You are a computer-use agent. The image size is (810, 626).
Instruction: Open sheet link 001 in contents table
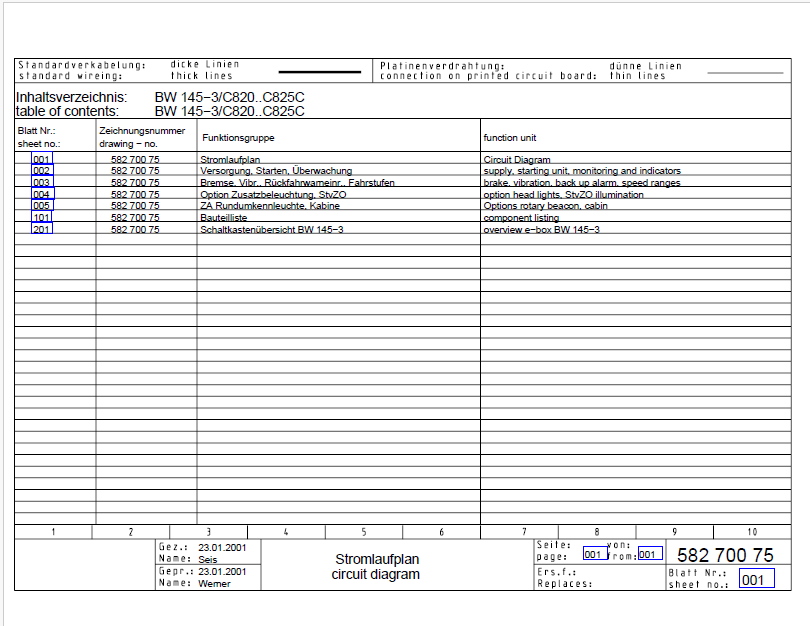[x=42, y=159]
